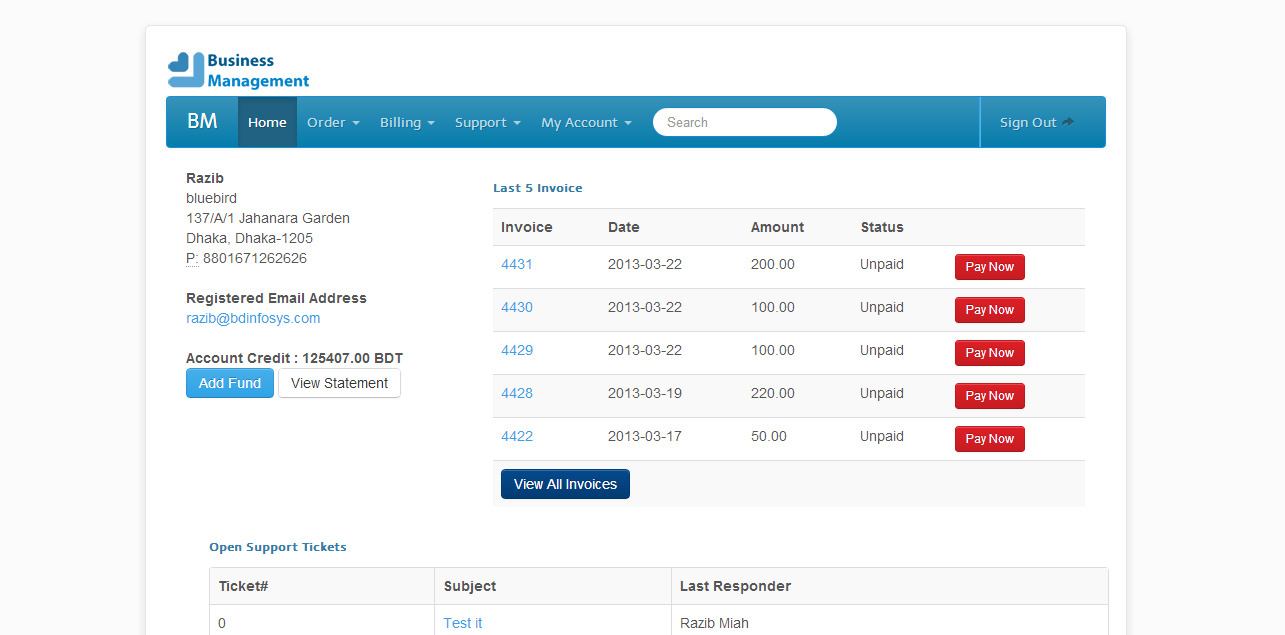This screenshot has width=1285, height=635.
Task: Click the Business Management logo
Action: (238, 70)
